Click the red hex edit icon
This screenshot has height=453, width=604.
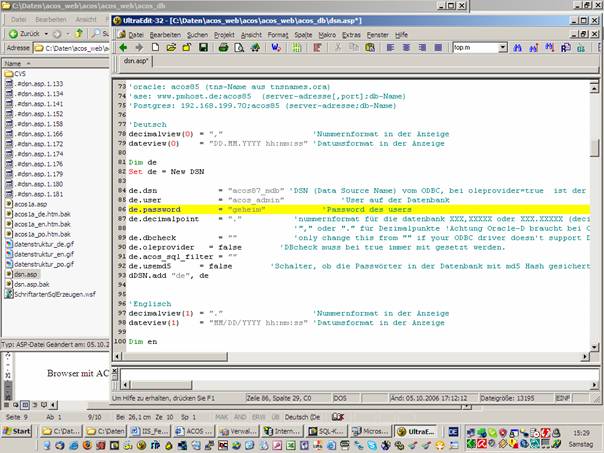[317, 48]
